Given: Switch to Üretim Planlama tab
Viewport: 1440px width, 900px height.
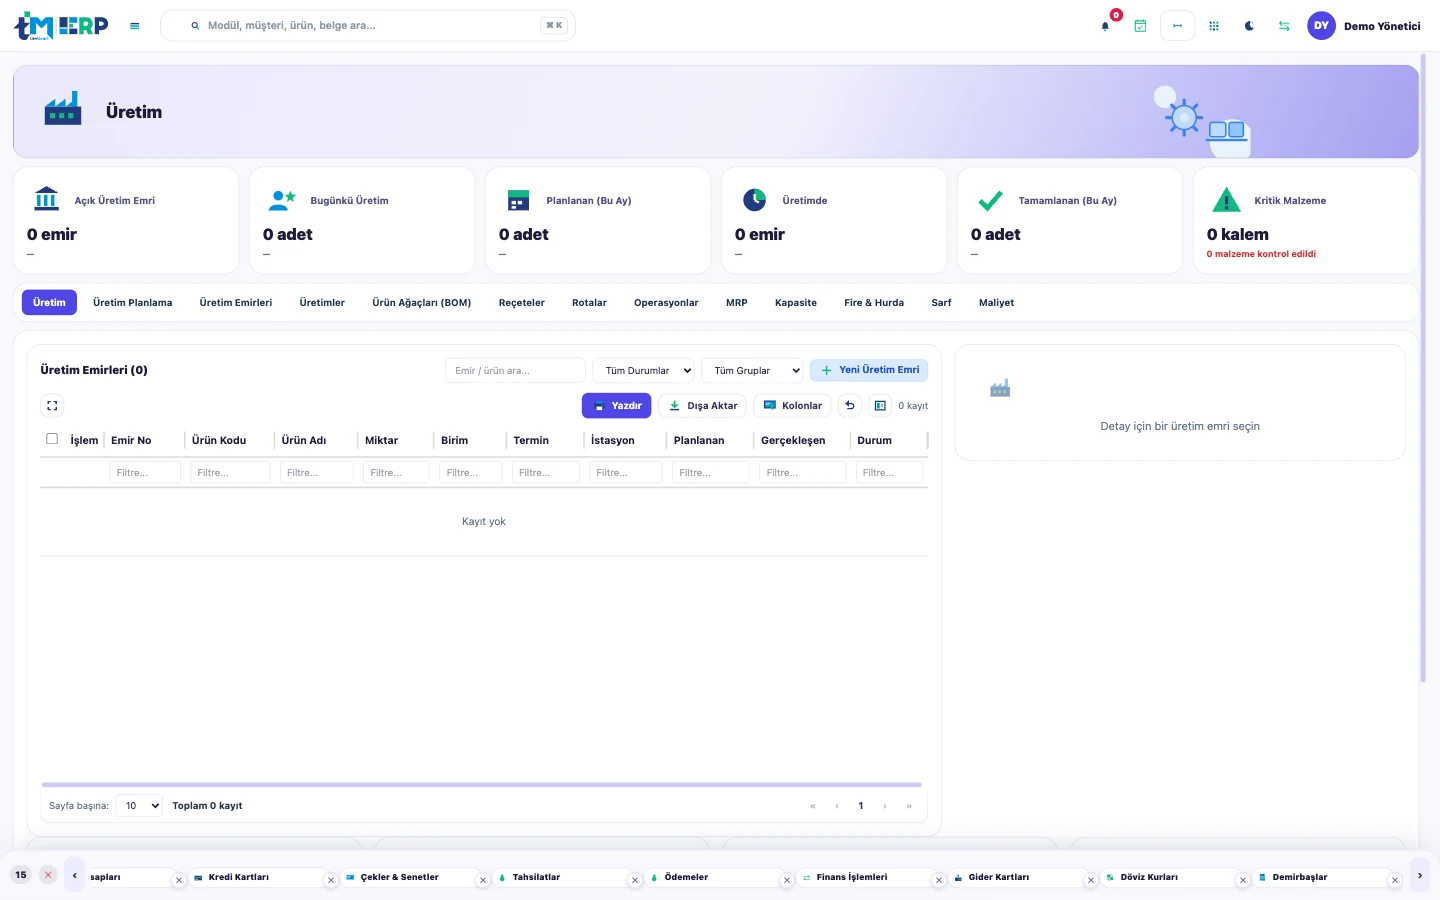Looking at the screenshot, I should 133,303.
